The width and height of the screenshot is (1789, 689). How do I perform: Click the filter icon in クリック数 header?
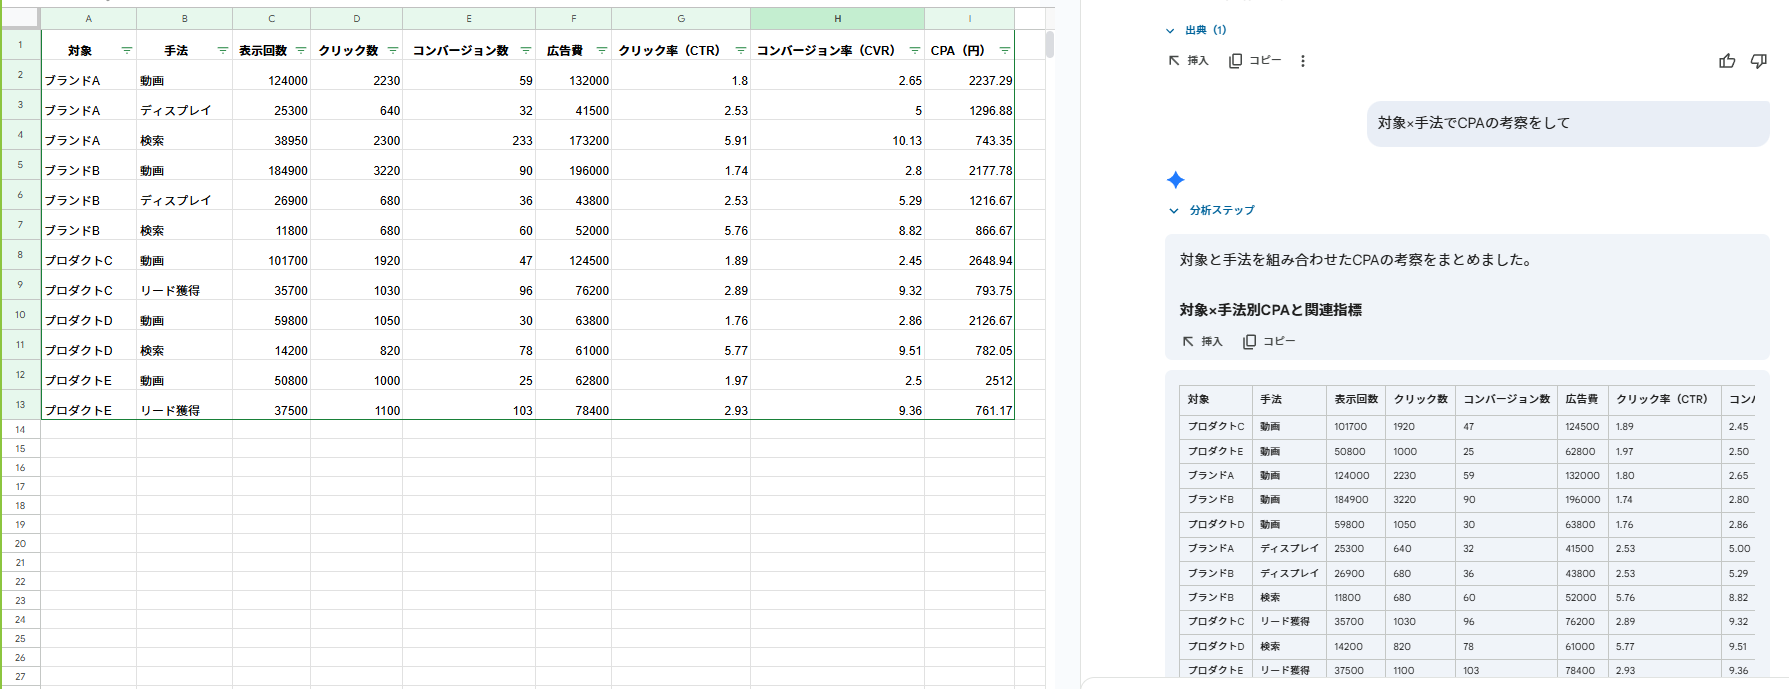(x=393, y=50)
